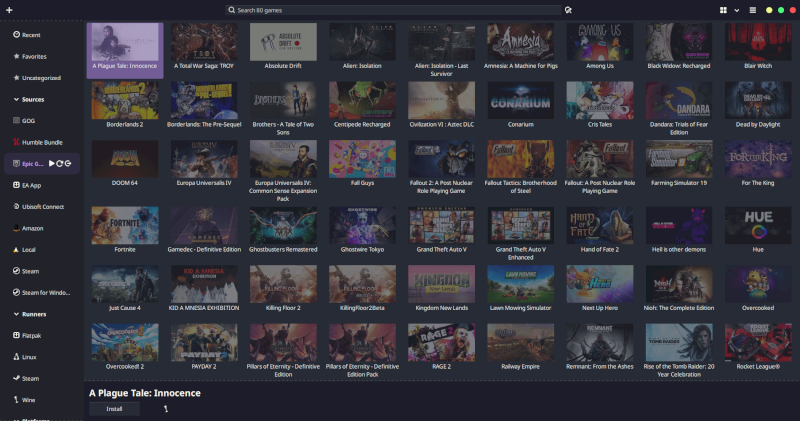Select the GOG source
This screenshot has width=800, height=421.
tap(42, 121)
